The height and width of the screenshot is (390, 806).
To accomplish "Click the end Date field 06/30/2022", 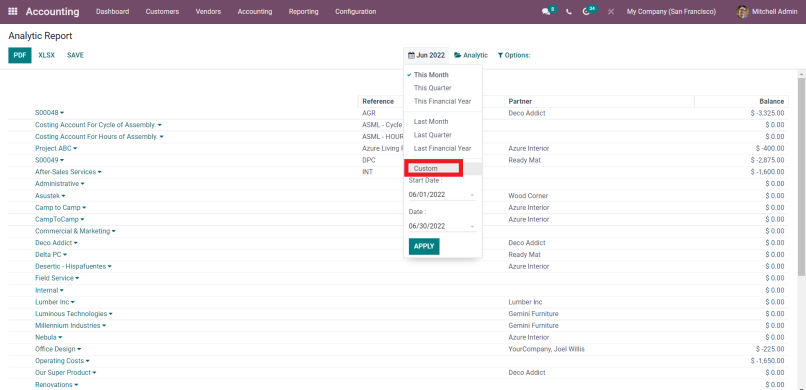I will pos(442,226).
